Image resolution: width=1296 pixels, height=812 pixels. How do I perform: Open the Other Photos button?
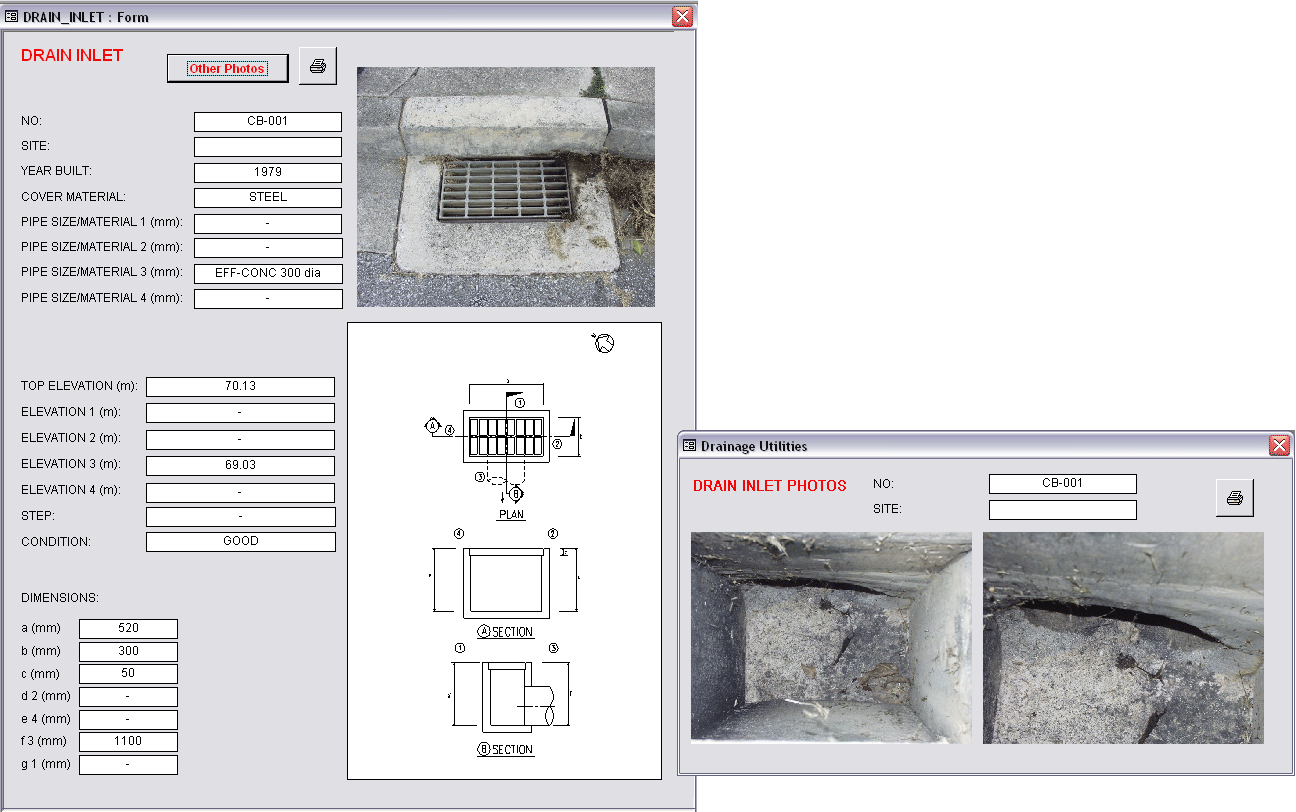pos(227,68)
